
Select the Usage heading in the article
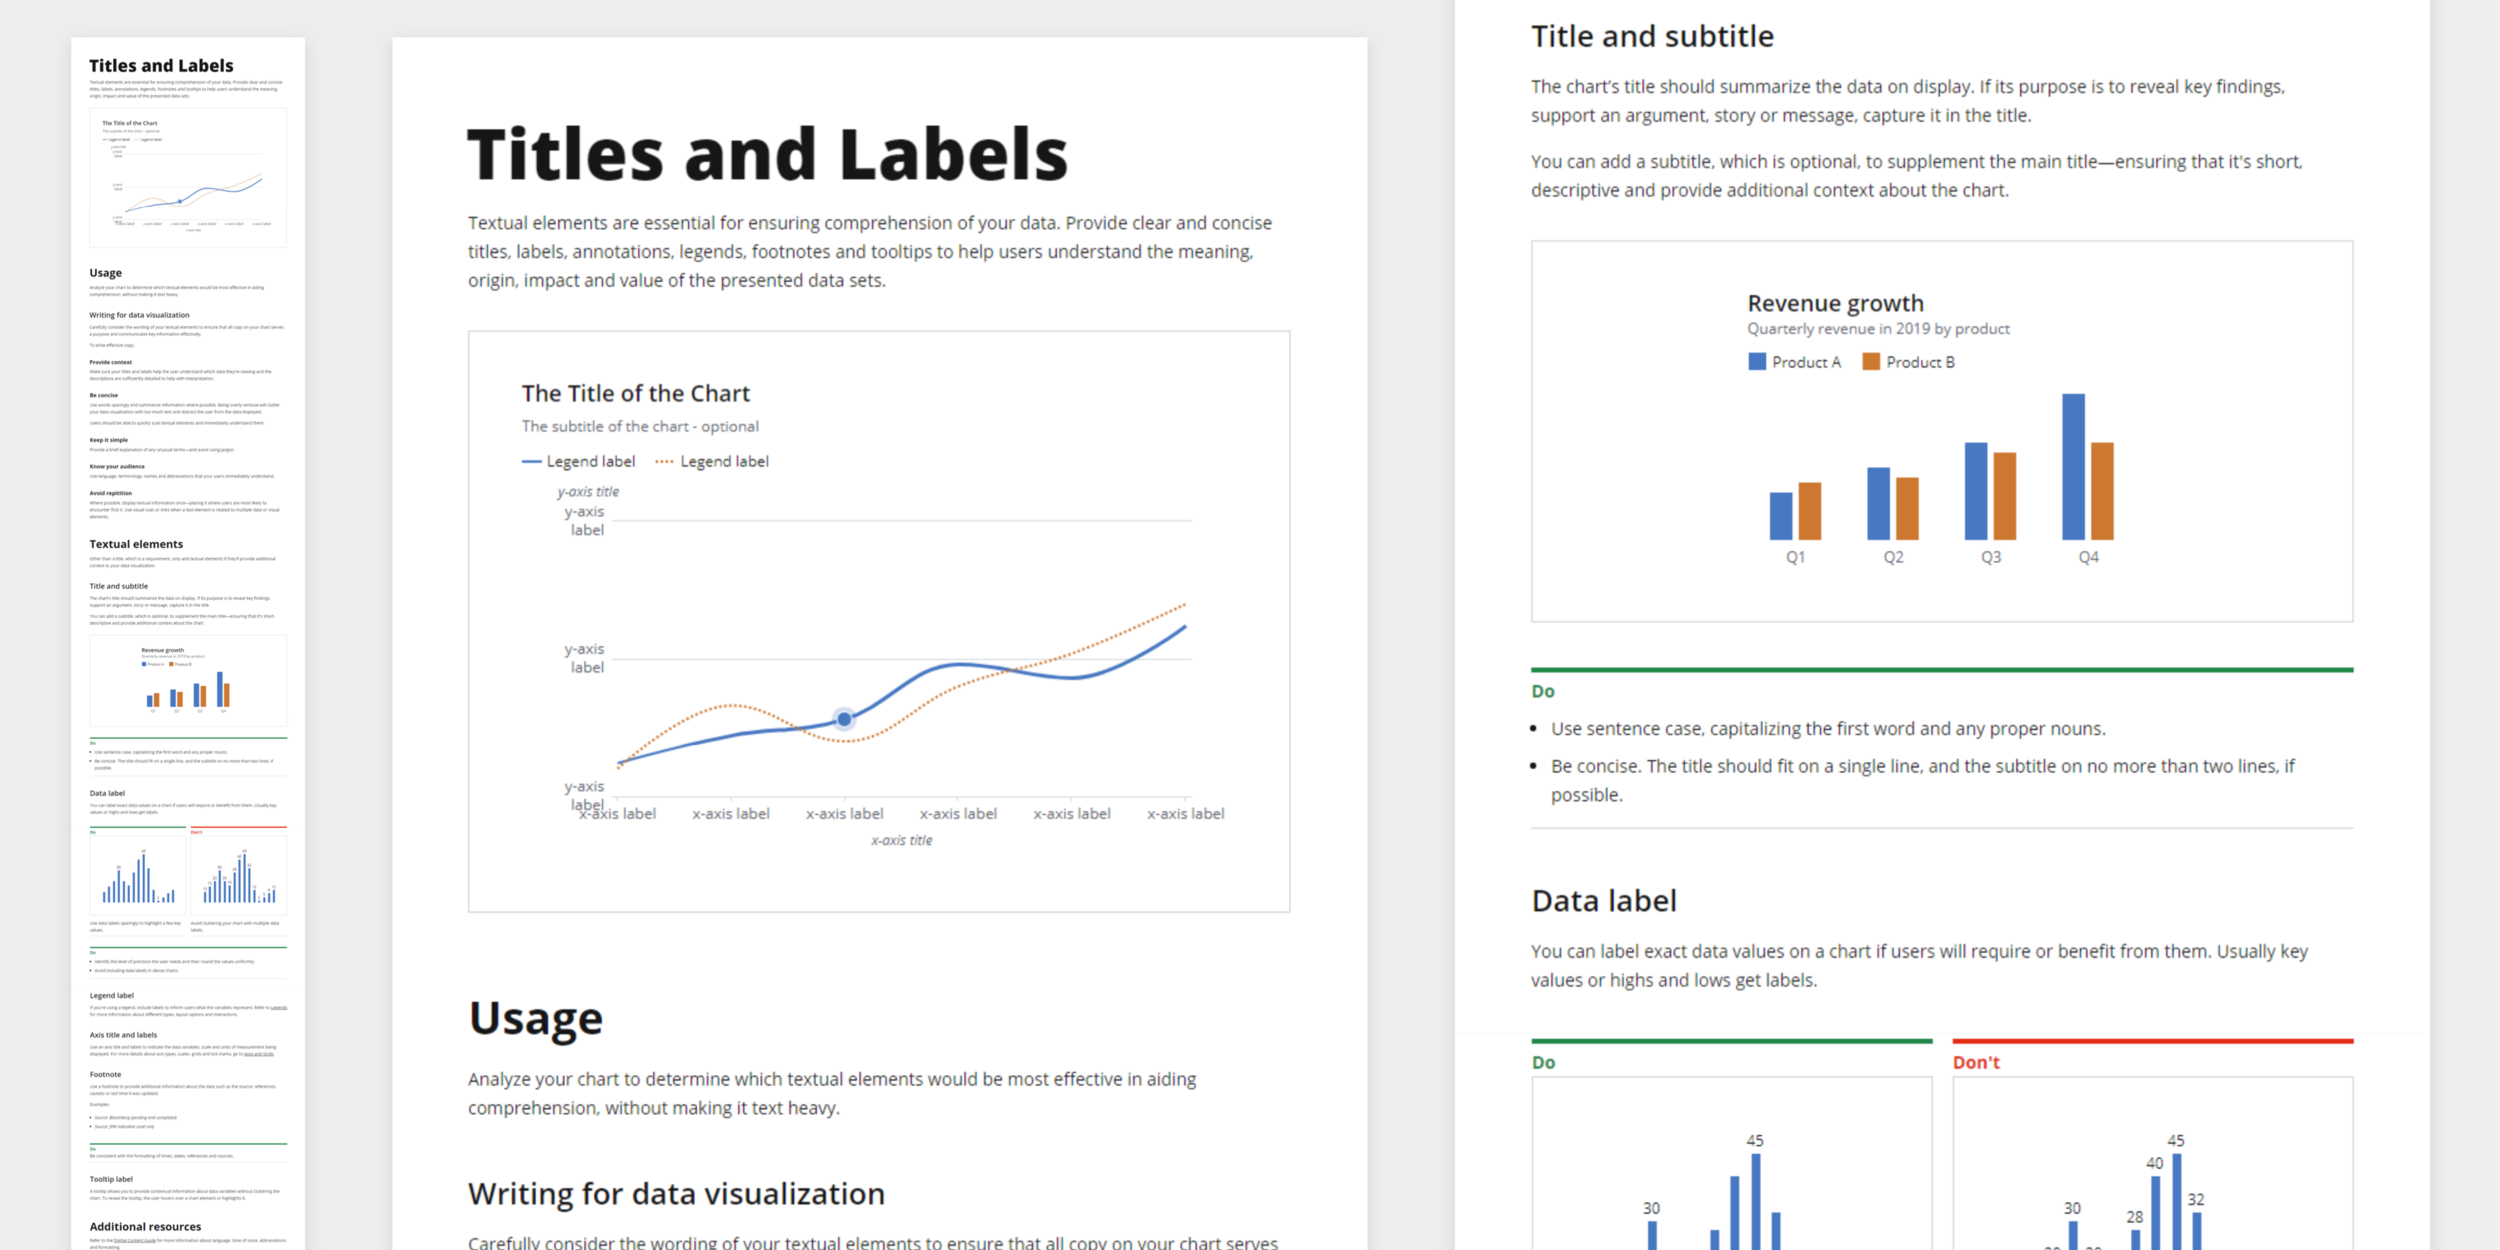[x=535, y=1018]
